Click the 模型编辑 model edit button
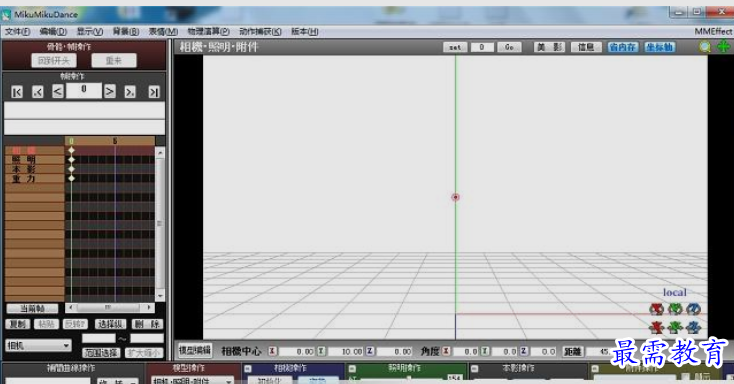Image resolution: width=734 pixels, height=384 pixels. (x=195, y=350)
